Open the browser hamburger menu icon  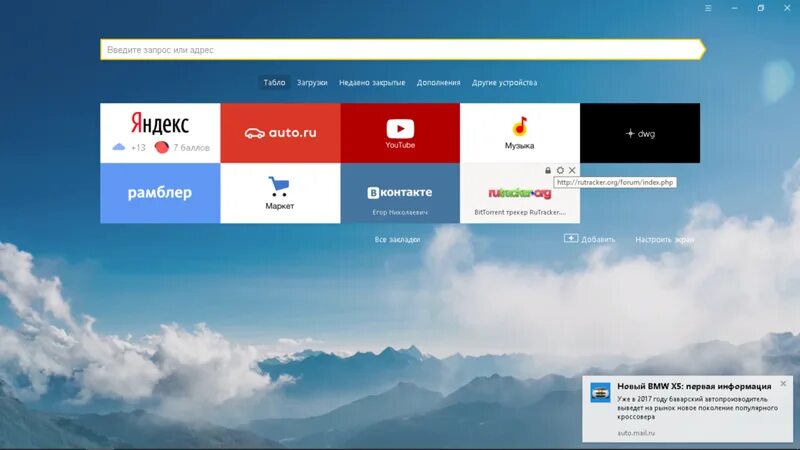click(708, 8)
